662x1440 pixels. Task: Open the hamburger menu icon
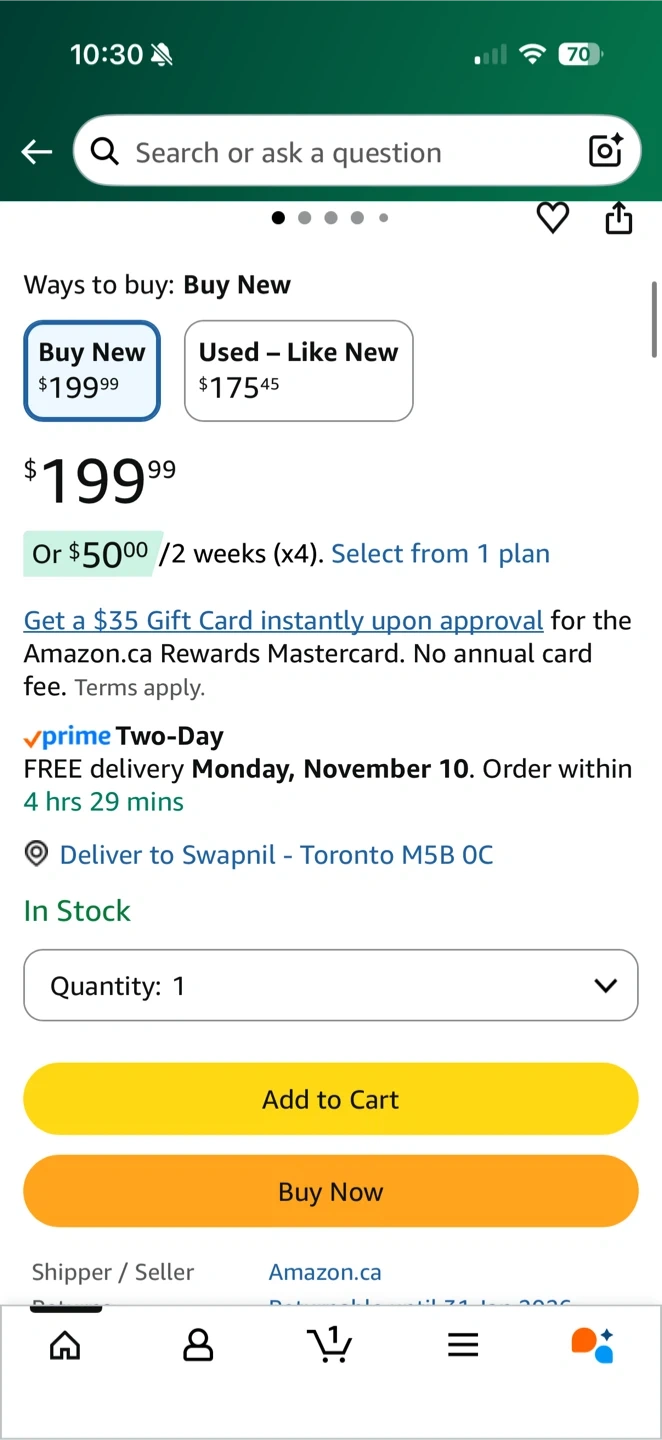463,1346
